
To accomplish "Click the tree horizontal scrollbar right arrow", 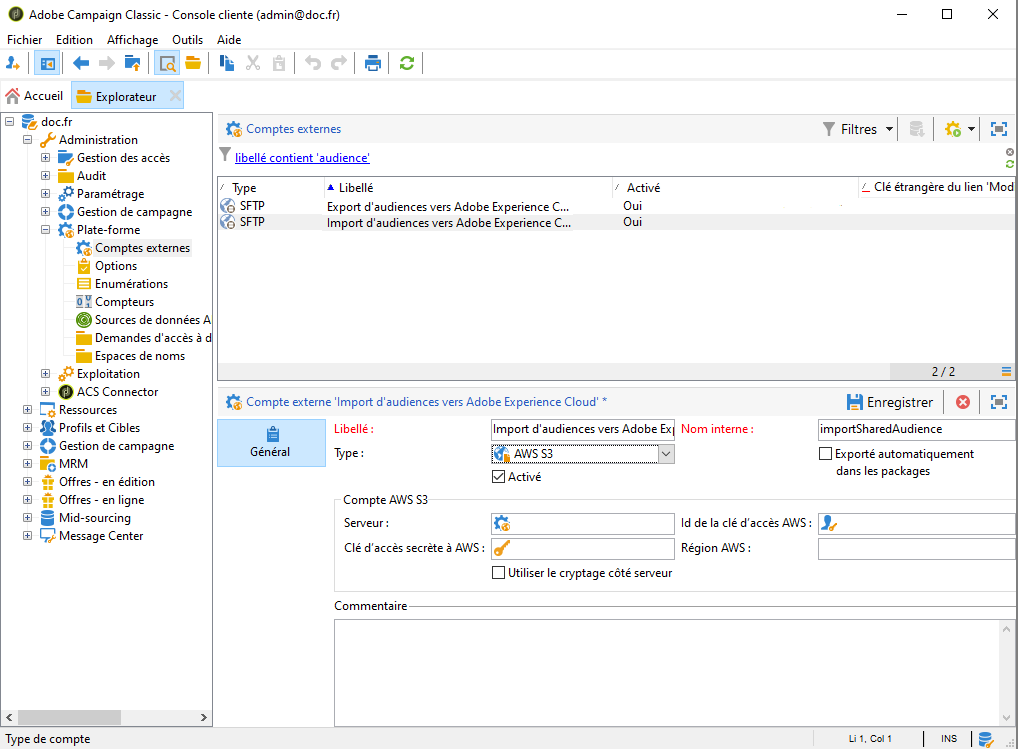I will 204,717.
